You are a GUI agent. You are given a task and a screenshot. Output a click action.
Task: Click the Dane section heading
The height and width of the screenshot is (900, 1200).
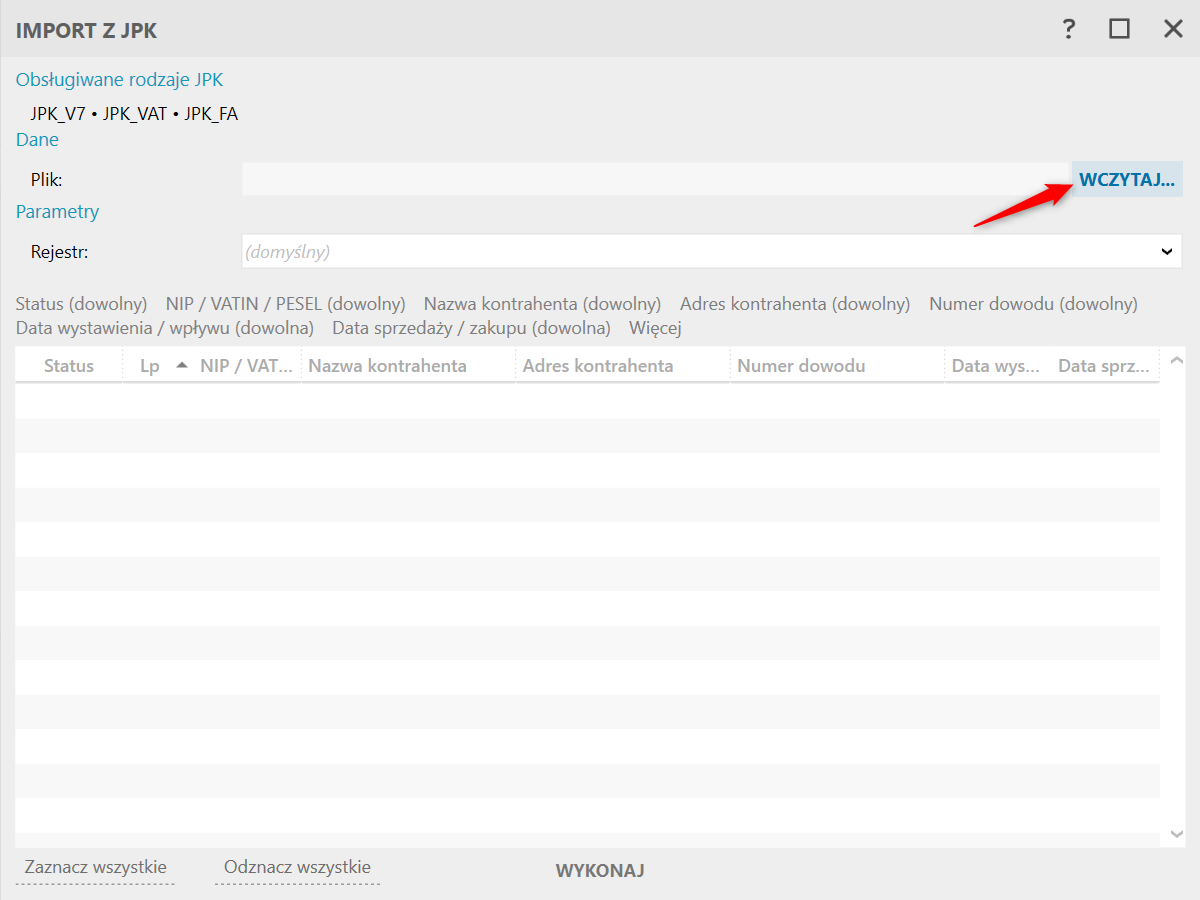click(x=37, y=140)
